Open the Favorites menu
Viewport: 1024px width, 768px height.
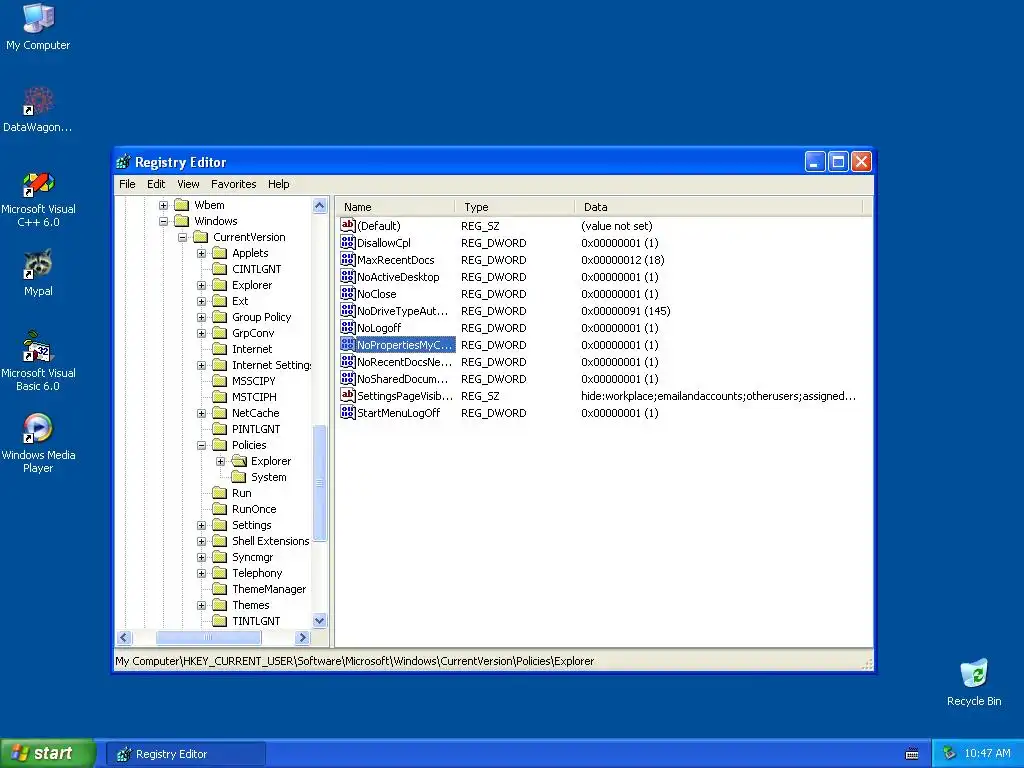click(x=233, y=184)
